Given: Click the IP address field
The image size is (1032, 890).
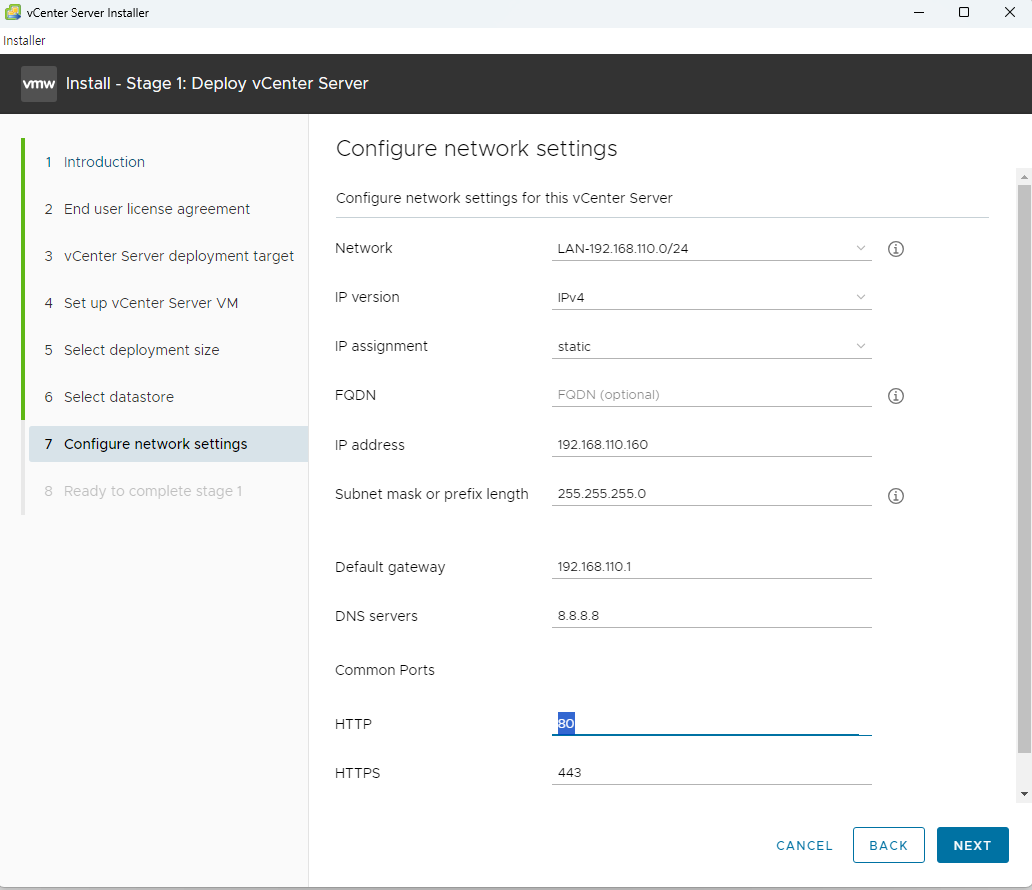Looking at the screenshot, I should pos(711,444).
